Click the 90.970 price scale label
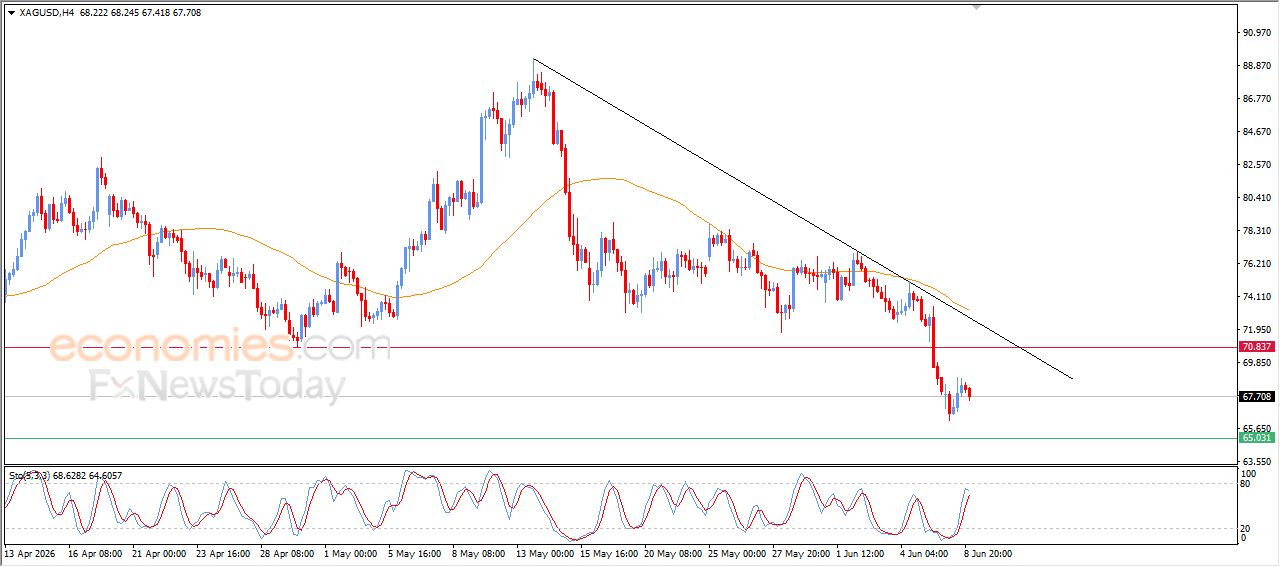 [x=1256, y=33]
